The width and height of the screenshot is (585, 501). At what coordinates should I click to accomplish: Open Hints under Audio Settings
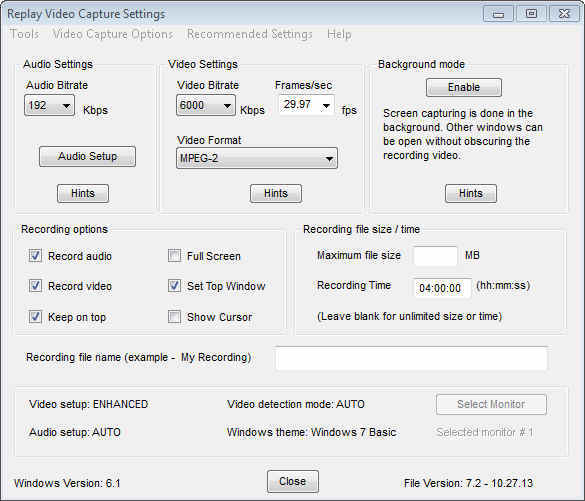pyautogui.click(x=83, y=193)
